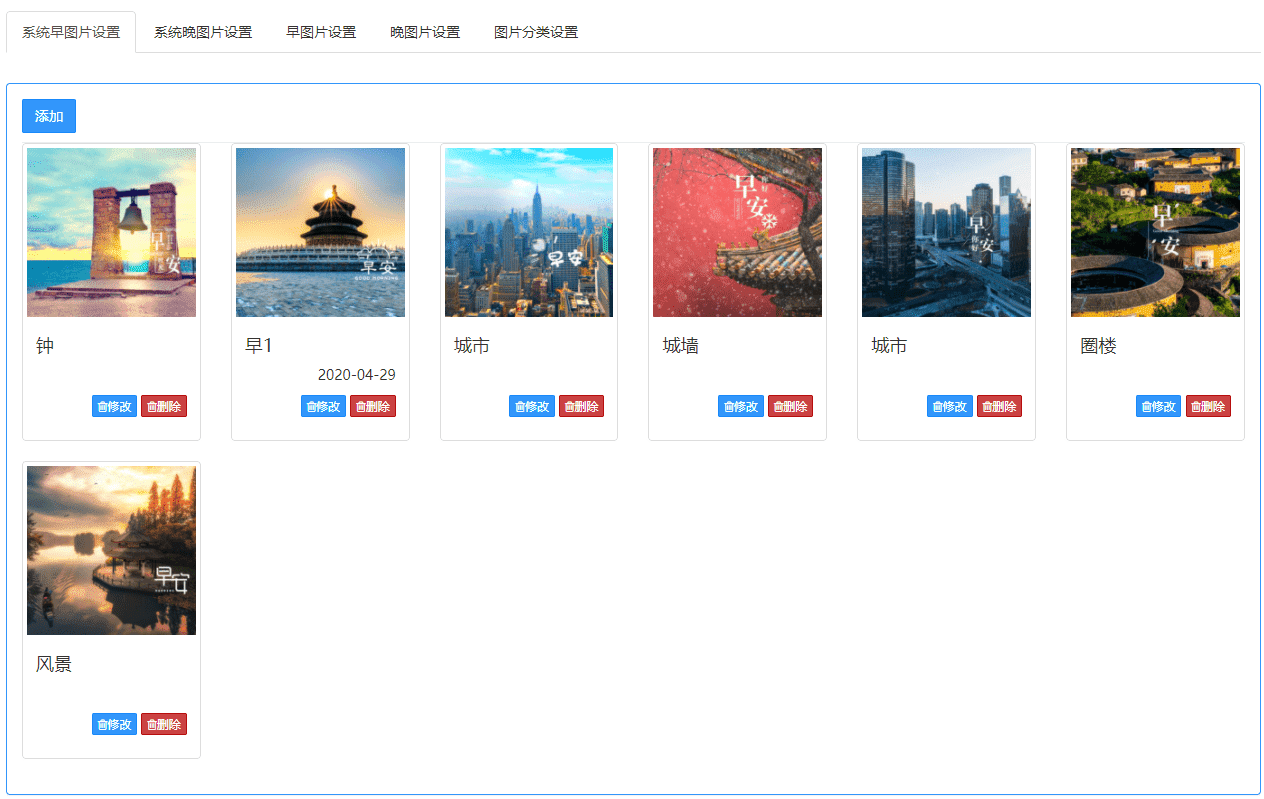Select the card title 城墙
The width and height of the screenshot is (1264, 799).
[x=681, y=346]
